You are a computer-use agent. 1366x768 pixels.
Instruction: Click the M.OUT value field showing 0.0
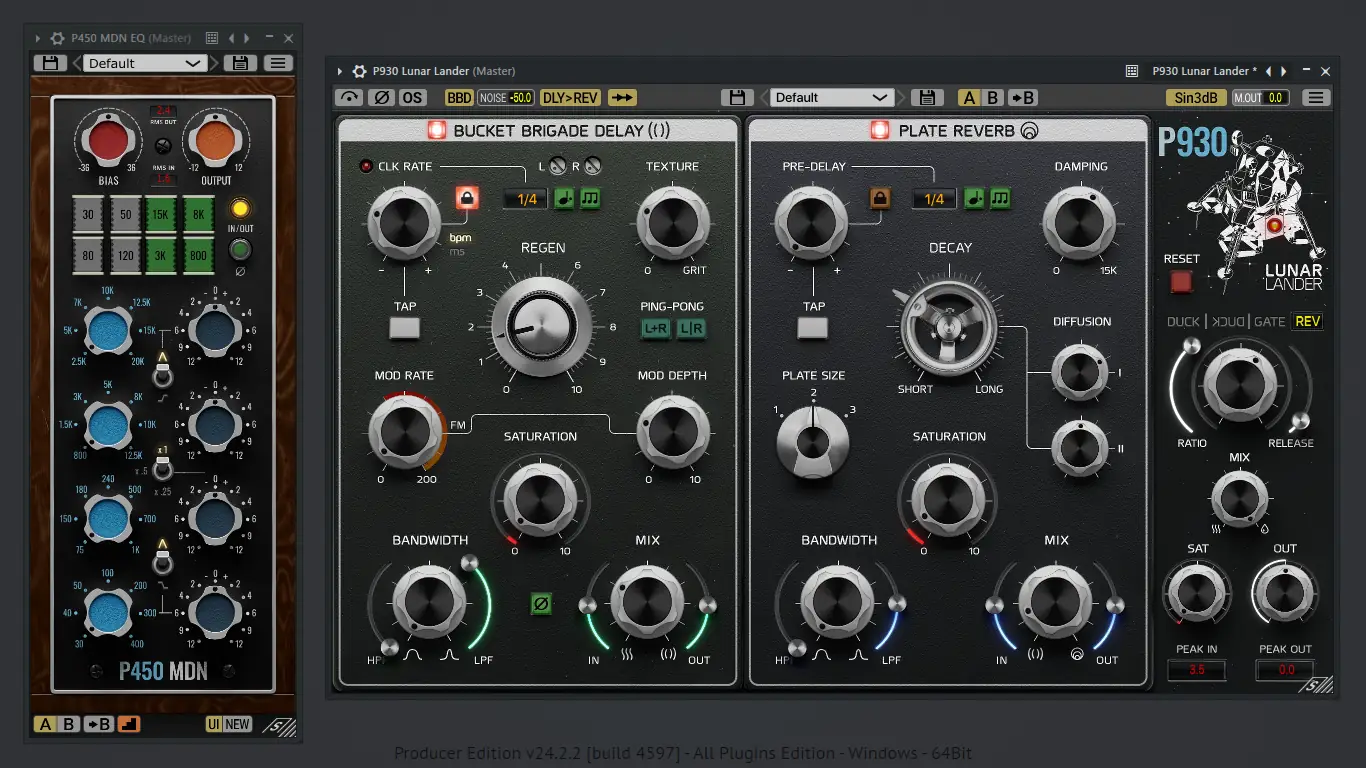point(1260,98)
